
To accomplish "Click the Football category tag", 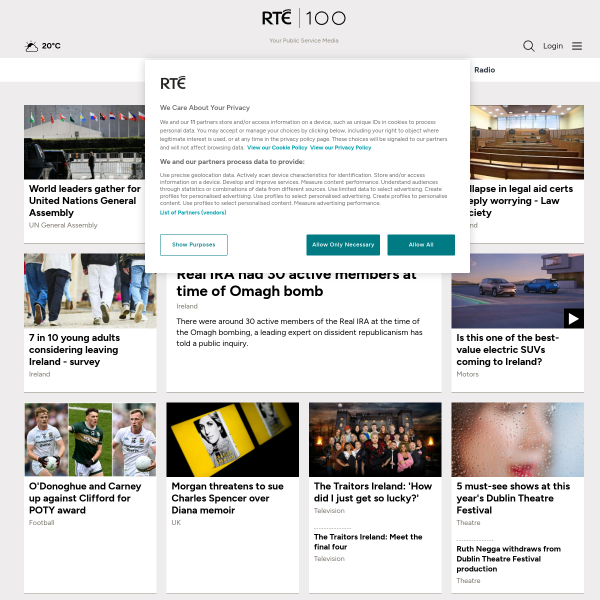I will (41, 523).
